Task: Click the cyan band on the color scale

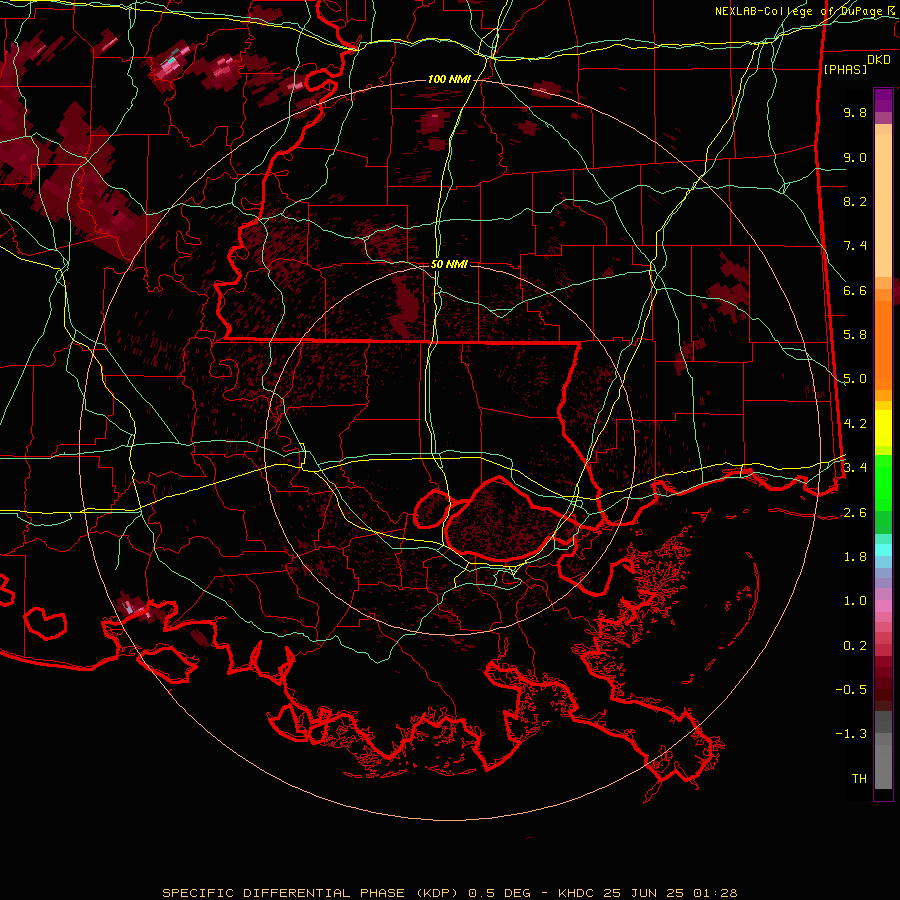Action: click(x=883, y=550)
